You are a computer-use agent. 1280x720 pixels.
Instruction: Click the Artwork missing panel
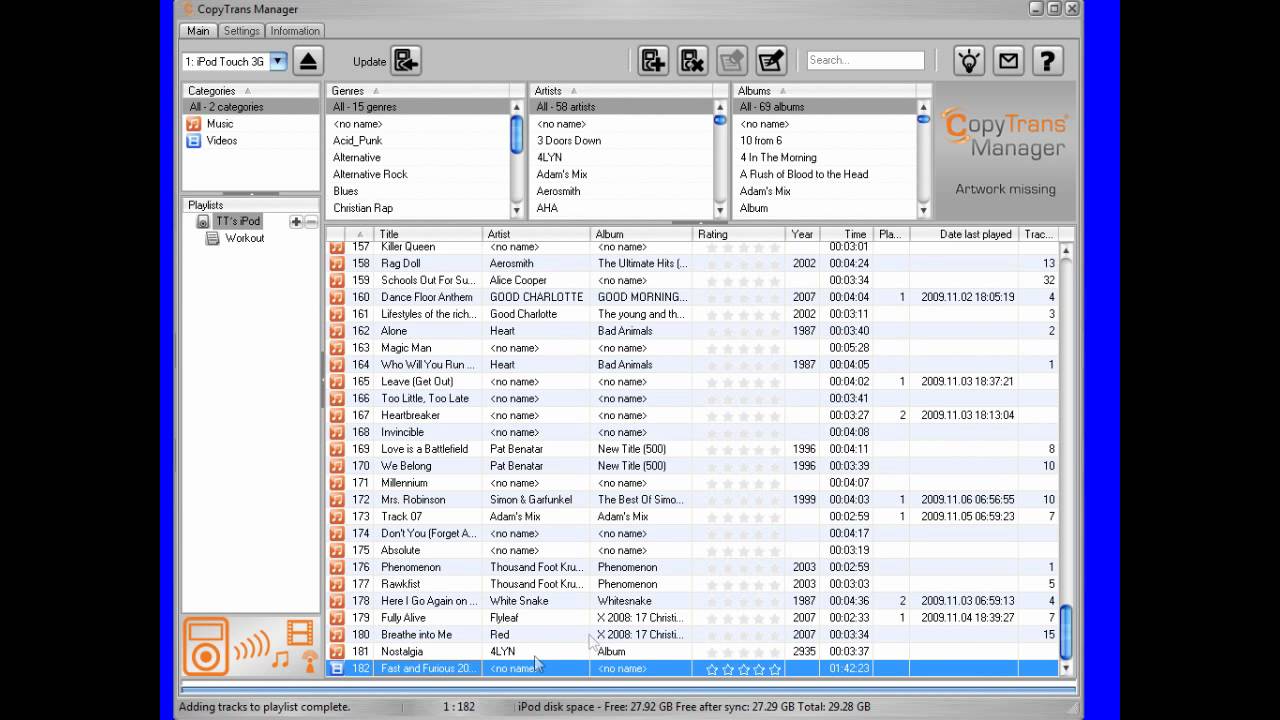coord(1005,151)
